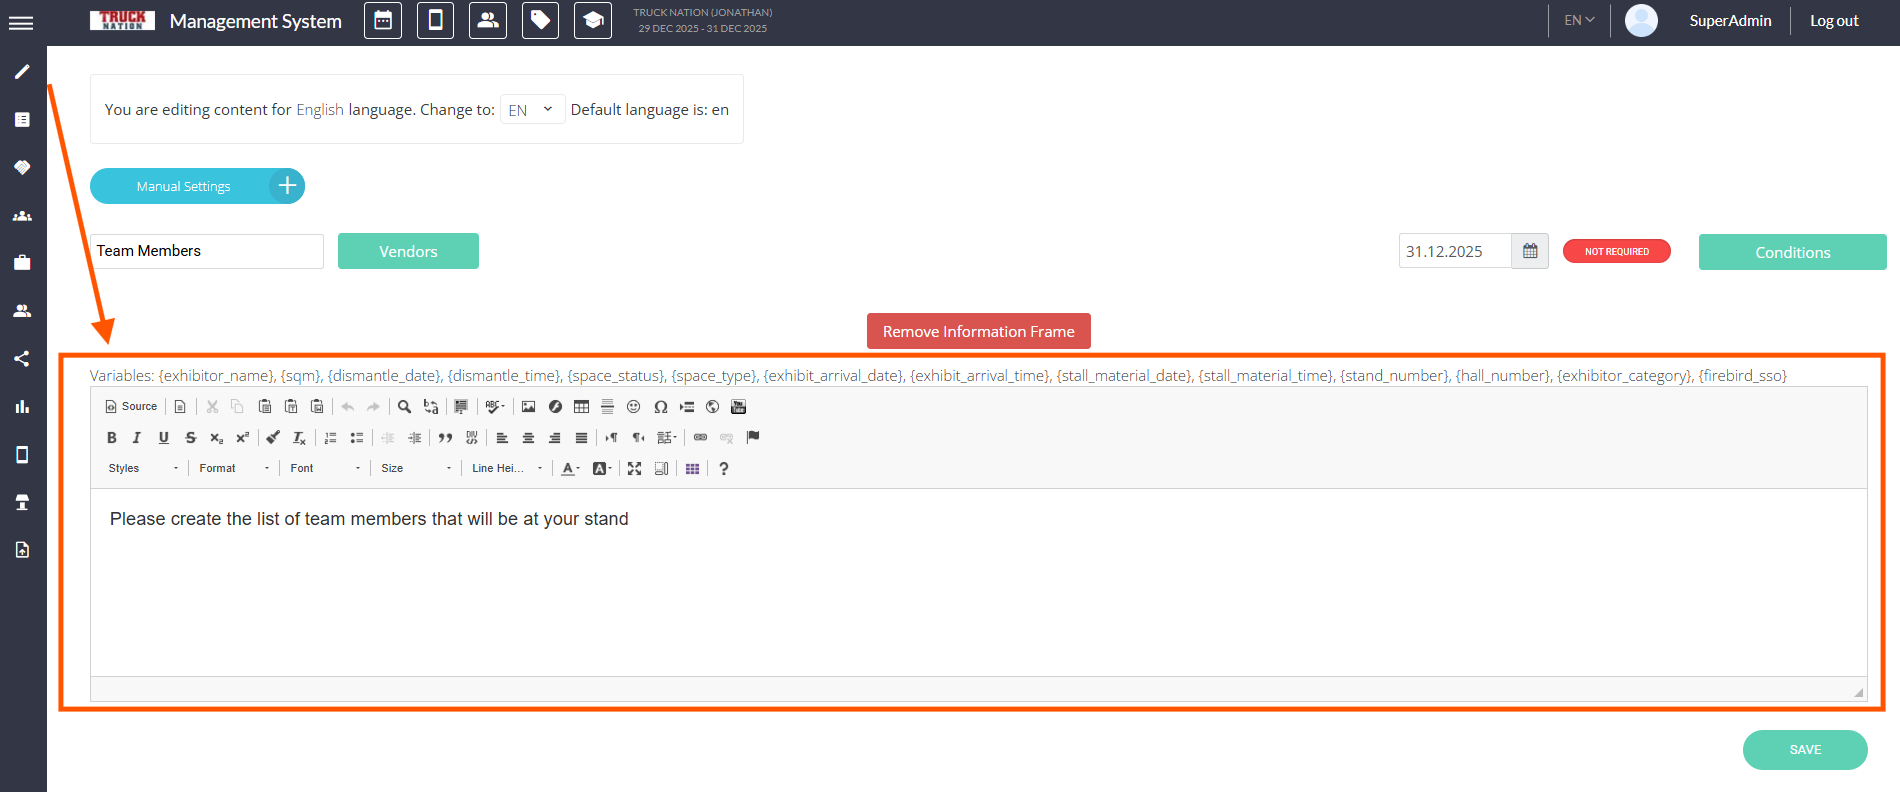
Task: Click the YouTube embed icon
Action: [739, 407]
